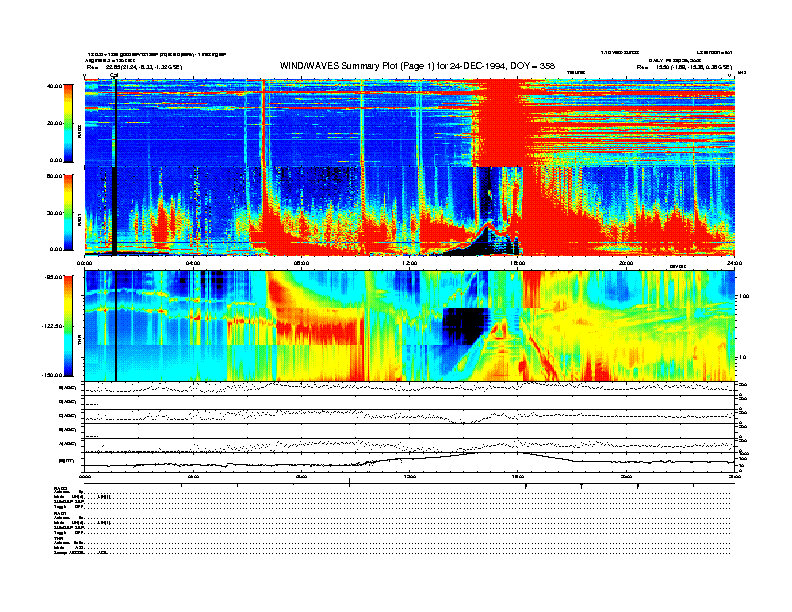Click the -122.50 color bar tick label
792x612 pixels.
(x=51, y=326)
